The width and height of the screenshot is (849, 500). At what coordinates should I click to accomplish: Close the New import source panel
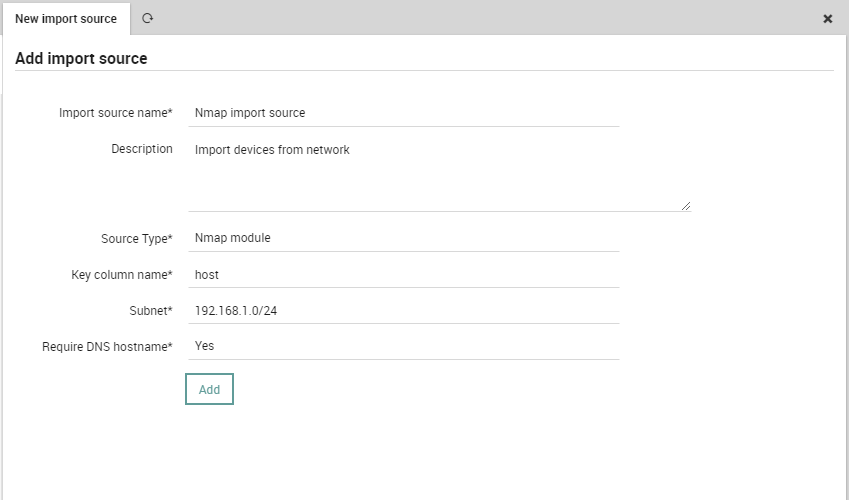point(827,19)
